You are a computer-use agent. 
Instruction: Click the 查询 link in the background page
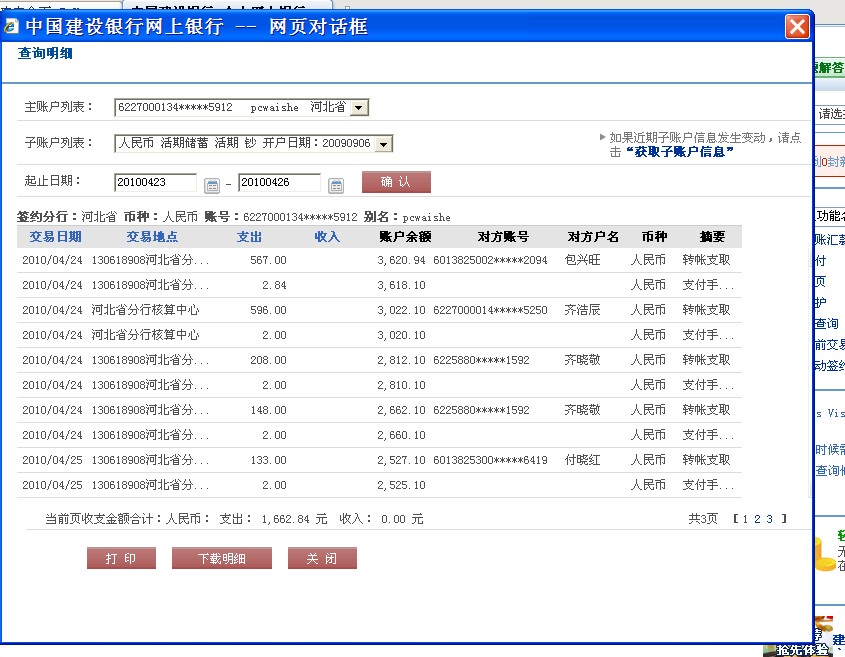pyautogui.click(x=827, y=323)
